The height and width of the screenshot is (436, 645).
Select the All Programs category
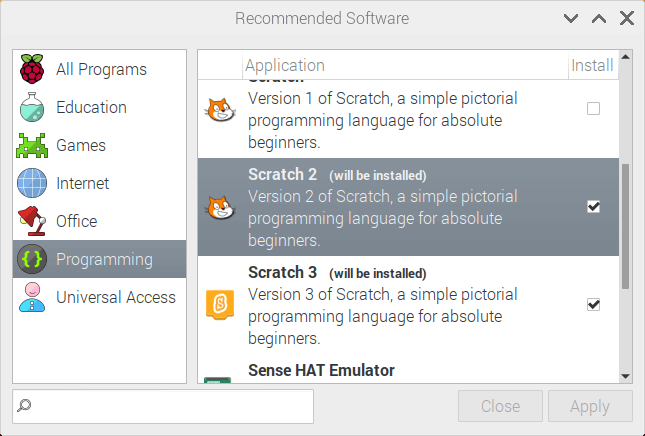click(100, 69)
